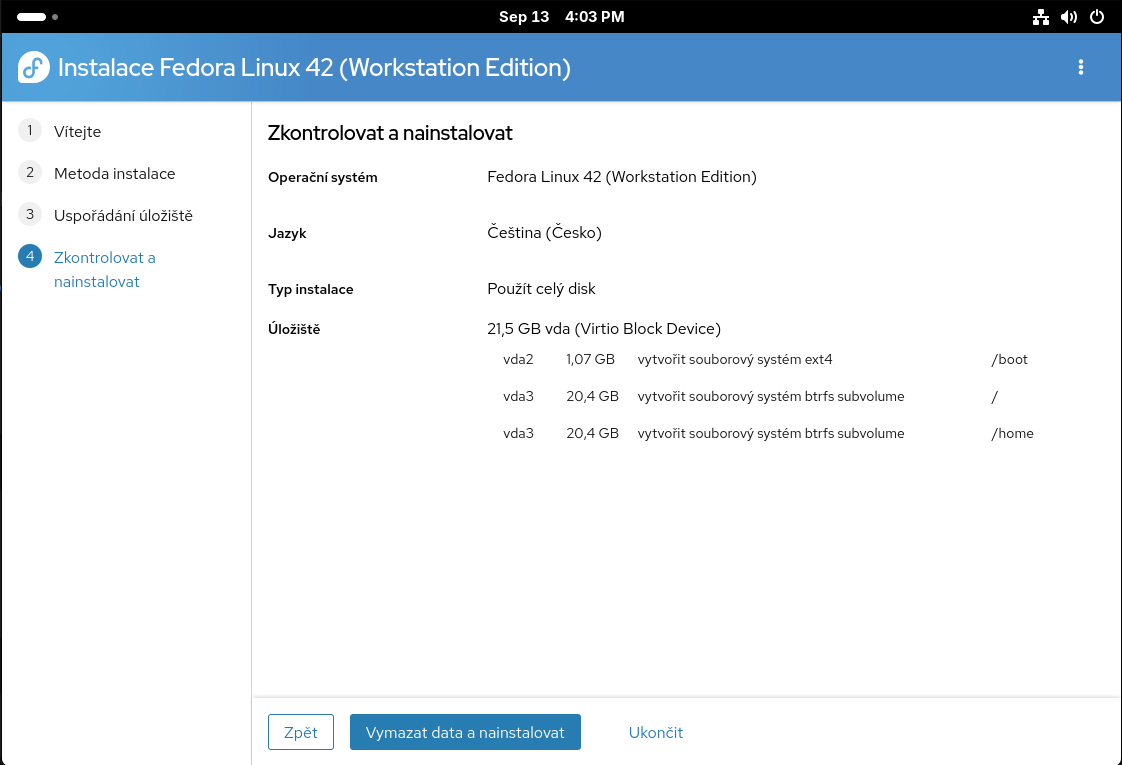This screenshot has width=1122, height=765.
Task: Click the step number 2 badge
Action: (x=30, y=172)
